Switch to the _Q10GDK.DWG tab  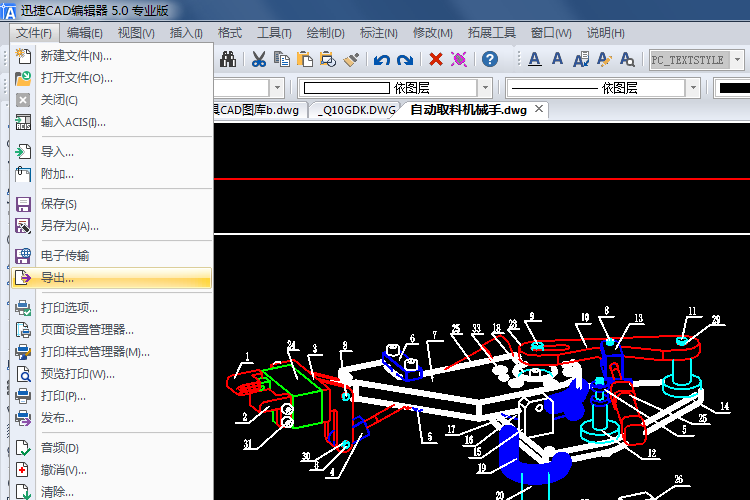click(x=357, y=110)
